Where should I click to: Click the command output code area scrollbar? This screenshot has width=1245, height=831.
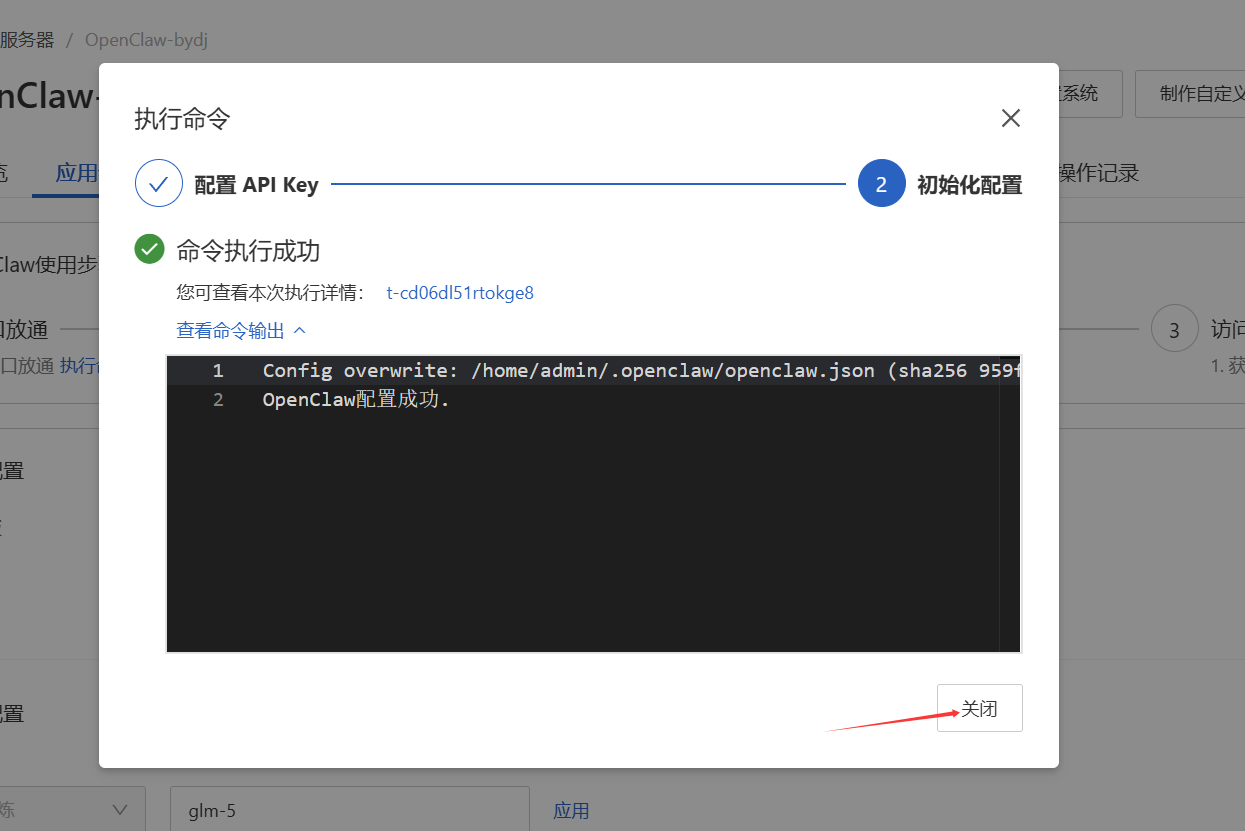pos(1009,504)
